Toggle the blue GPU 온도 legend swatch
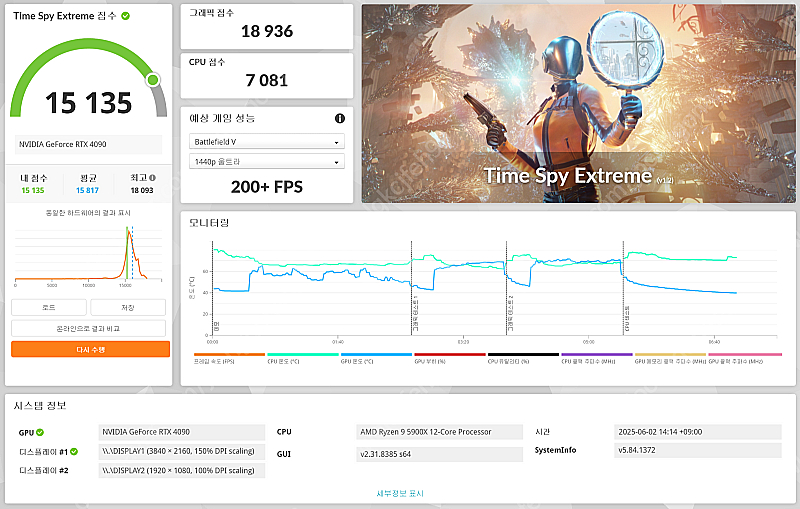 point(377,354)
